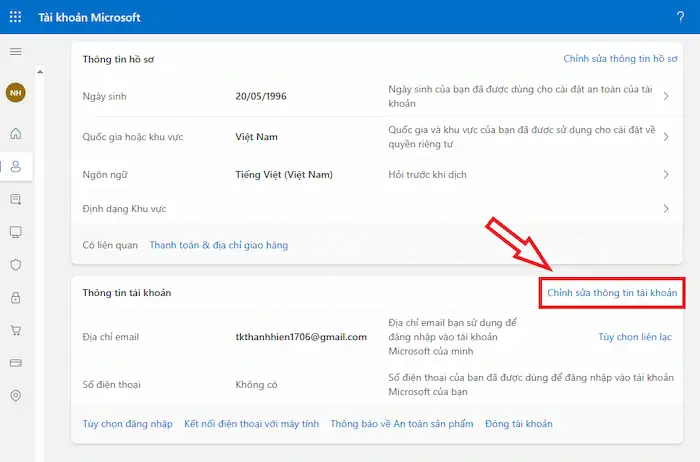The height and width of the screenshot is (462, 700).
Task: Click the Không có phone value
Action: coord(256,385)
